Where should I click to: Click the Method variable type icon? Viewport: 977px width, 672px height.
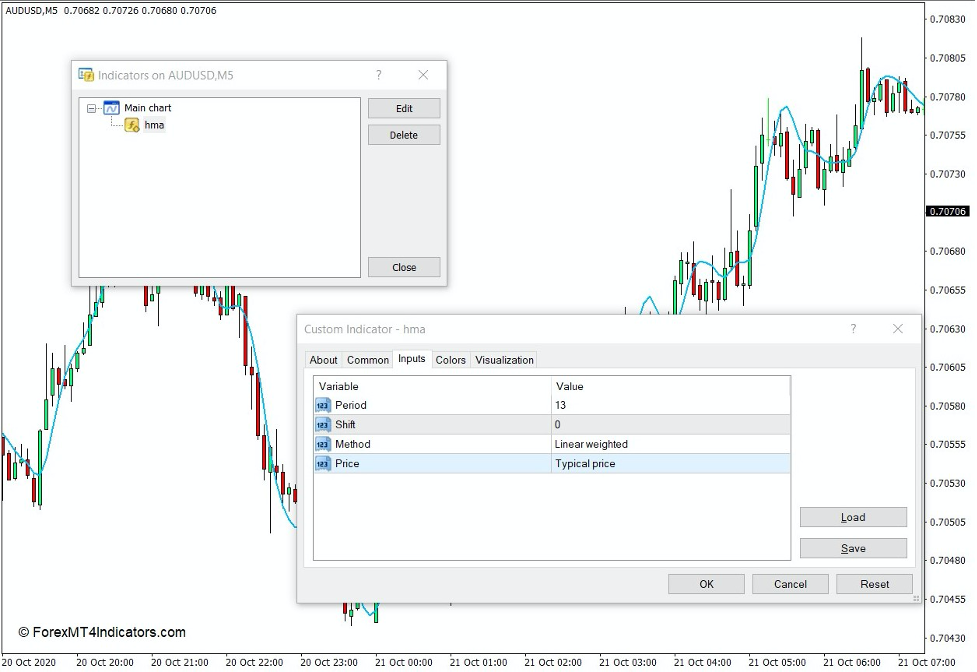point(323,444)
